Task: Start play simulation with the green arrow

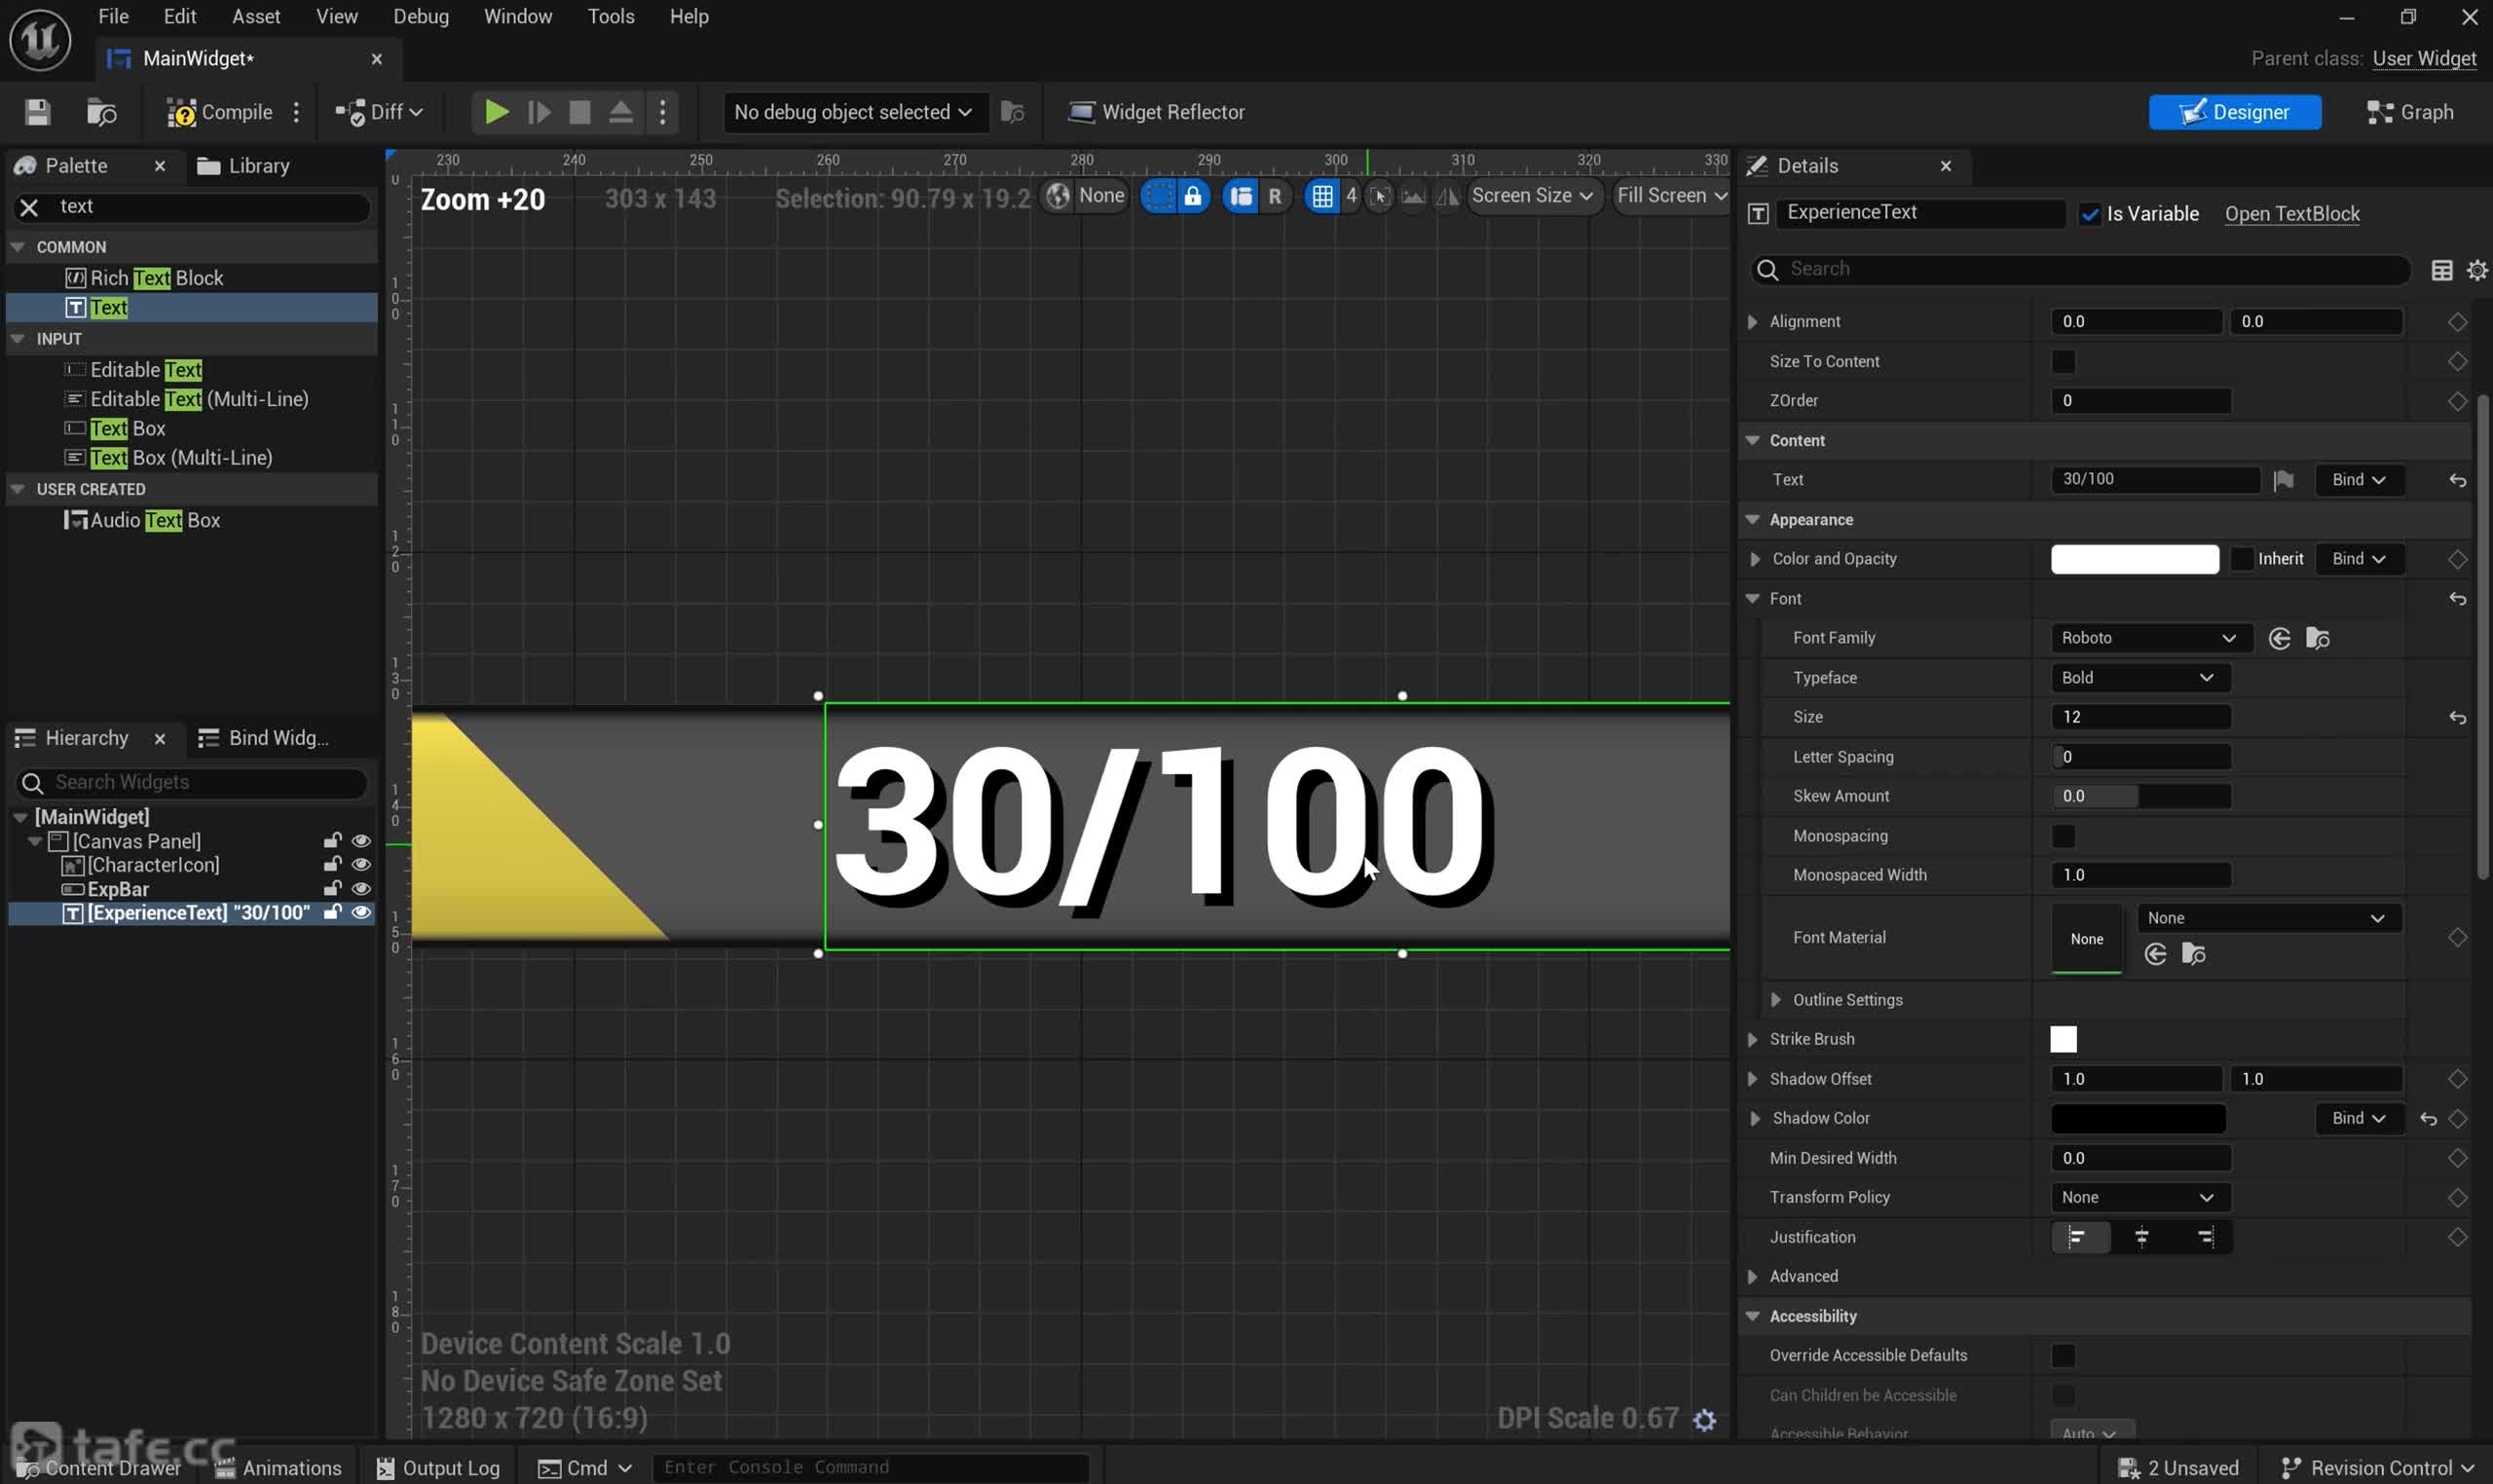Action: (496, 111)
